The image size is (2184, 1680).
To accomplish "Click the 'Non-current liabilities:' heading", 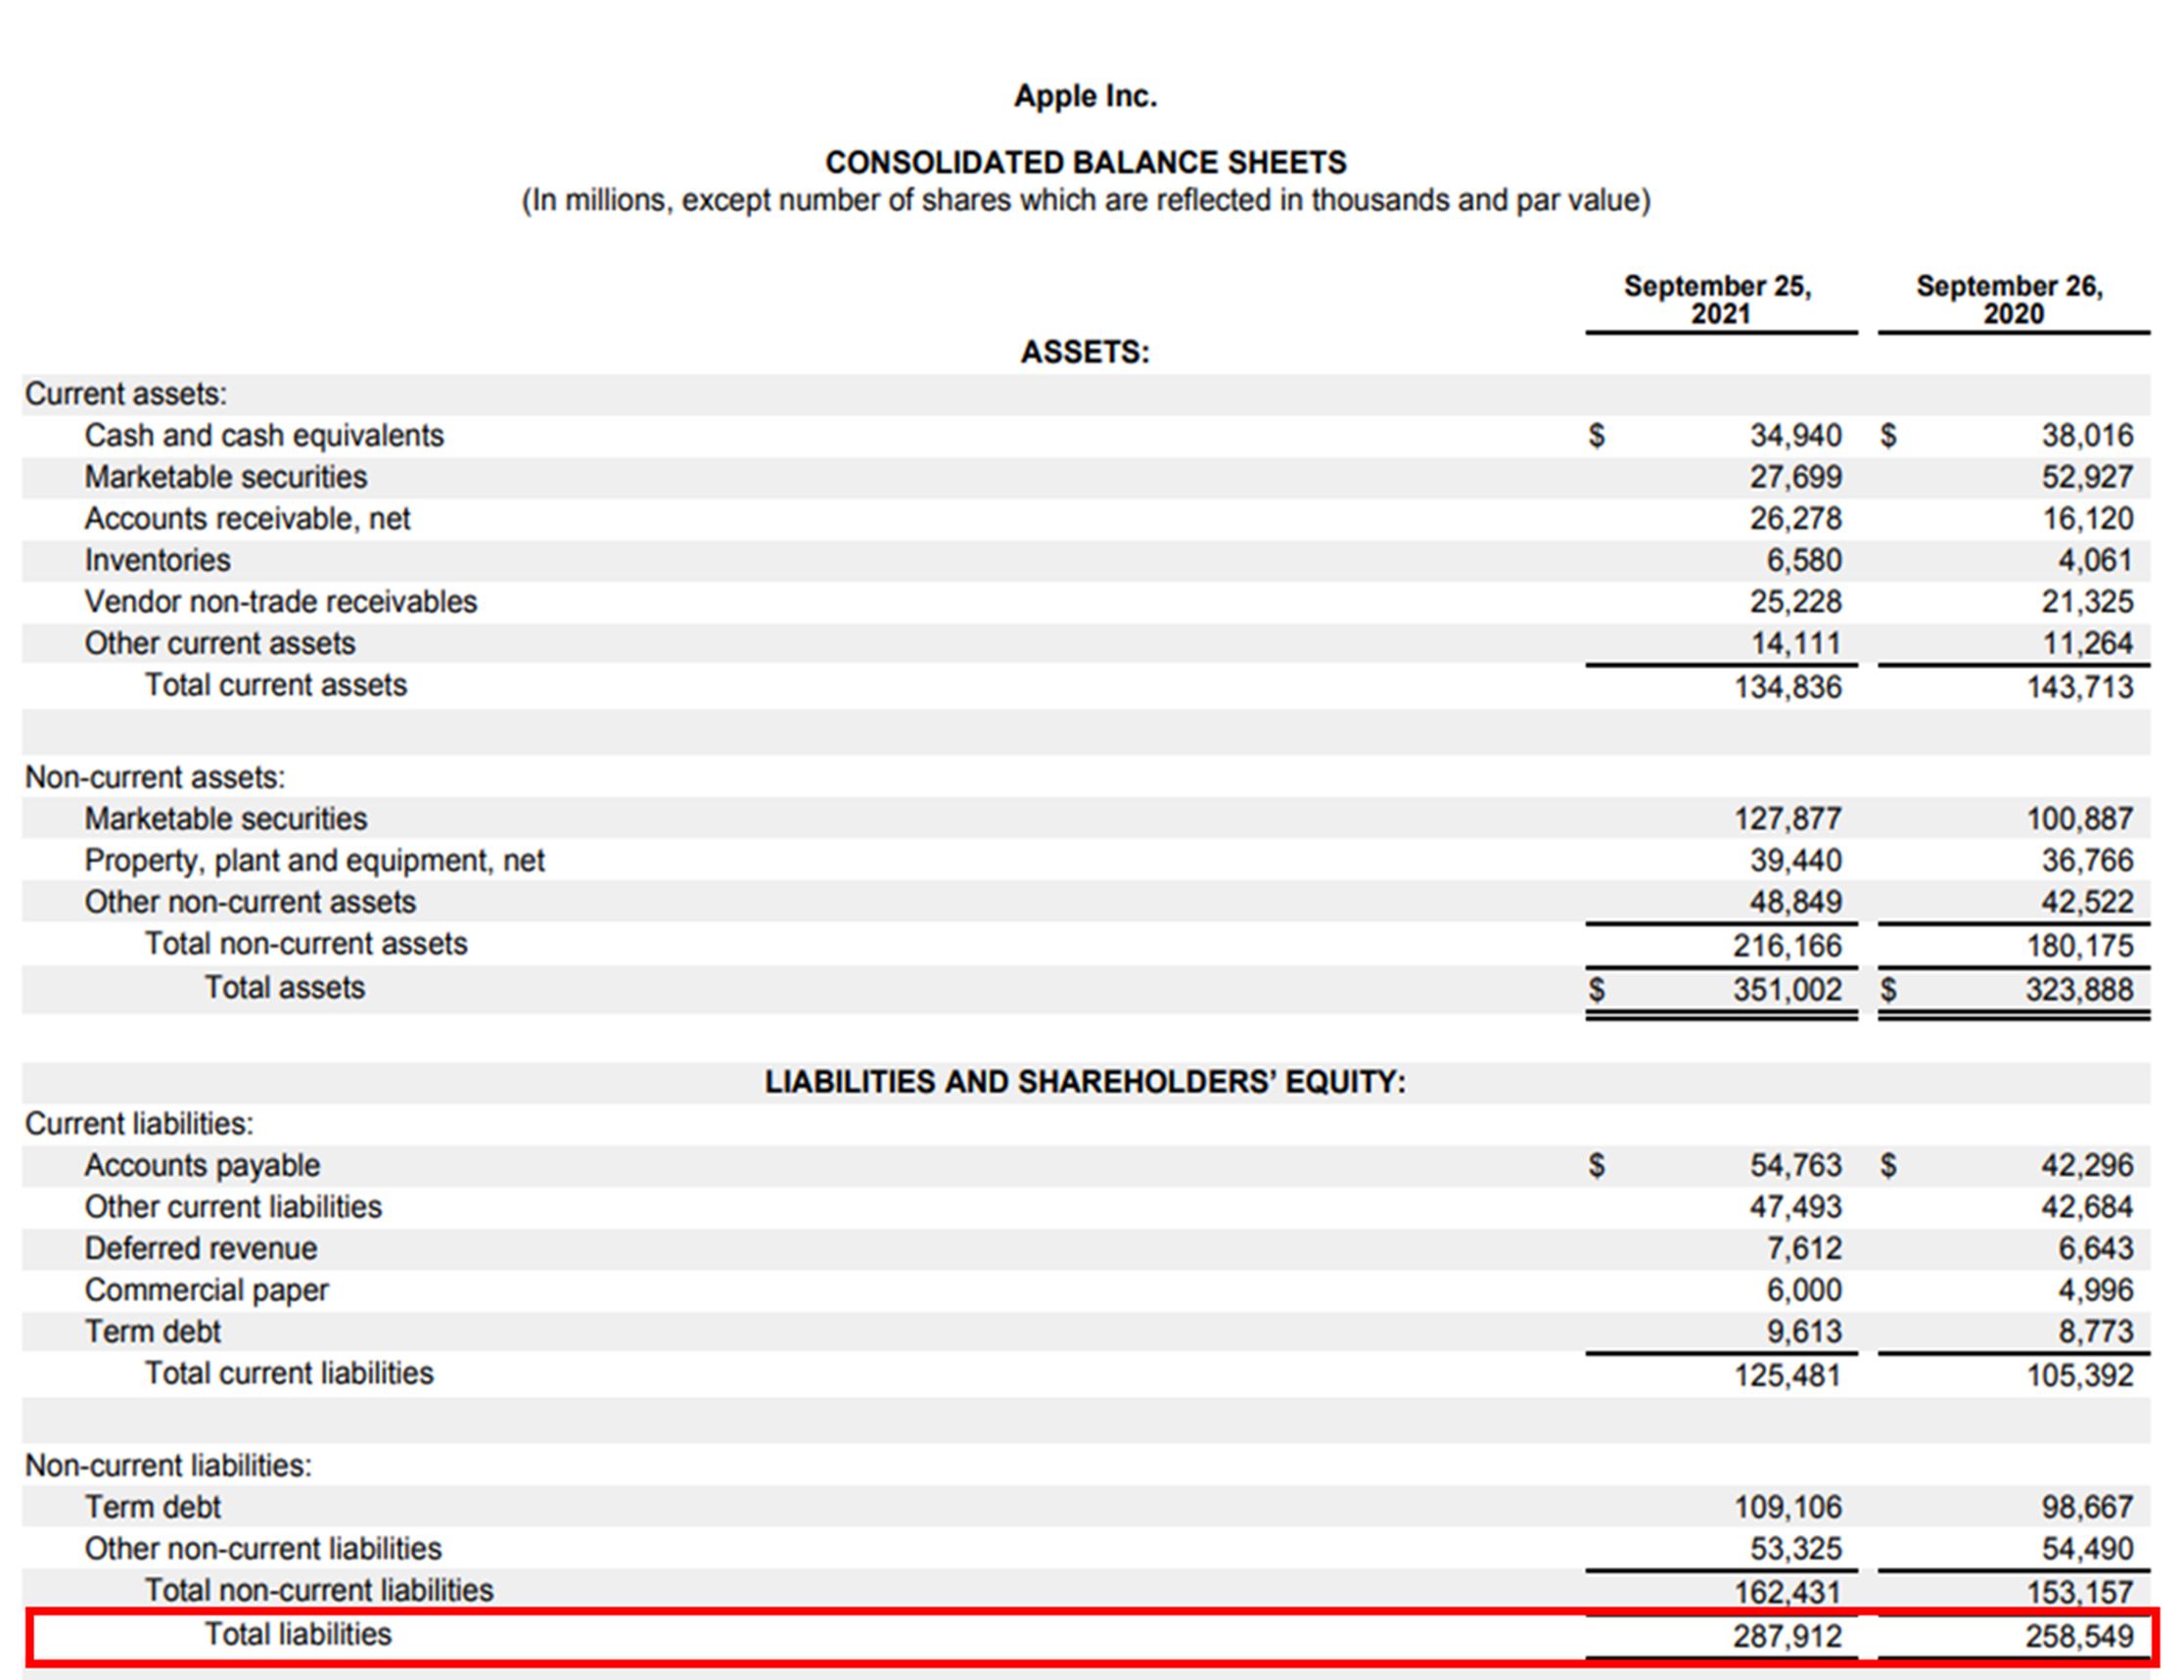I will coord(168,1466).
